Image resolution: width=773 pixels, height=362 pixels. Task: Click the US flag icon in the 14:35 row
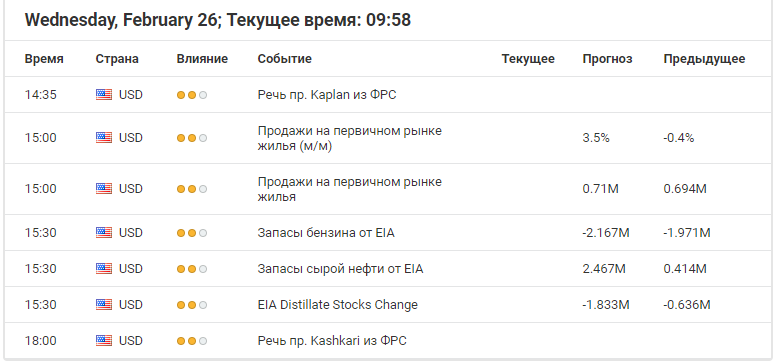pos(104,95)
